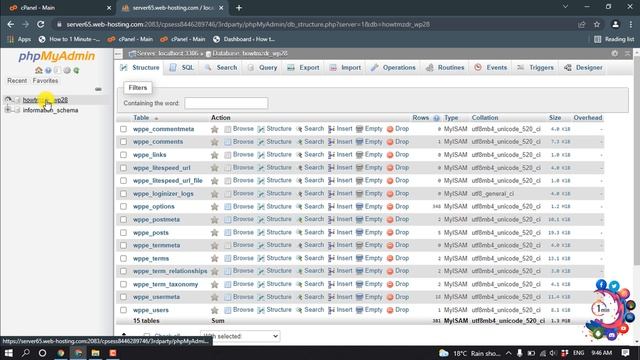
Task: Open a new browser tab
Action: point(239,8)
